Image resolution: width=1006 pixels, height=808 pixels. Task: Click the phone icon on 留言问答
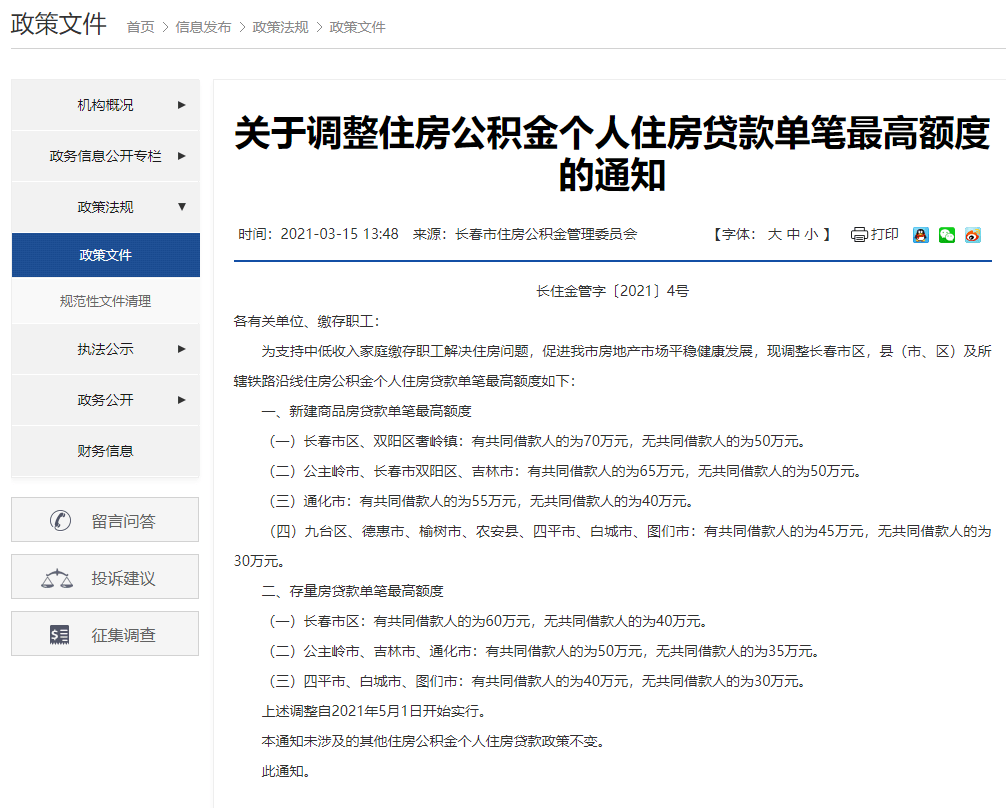click(x=60, y=520)
